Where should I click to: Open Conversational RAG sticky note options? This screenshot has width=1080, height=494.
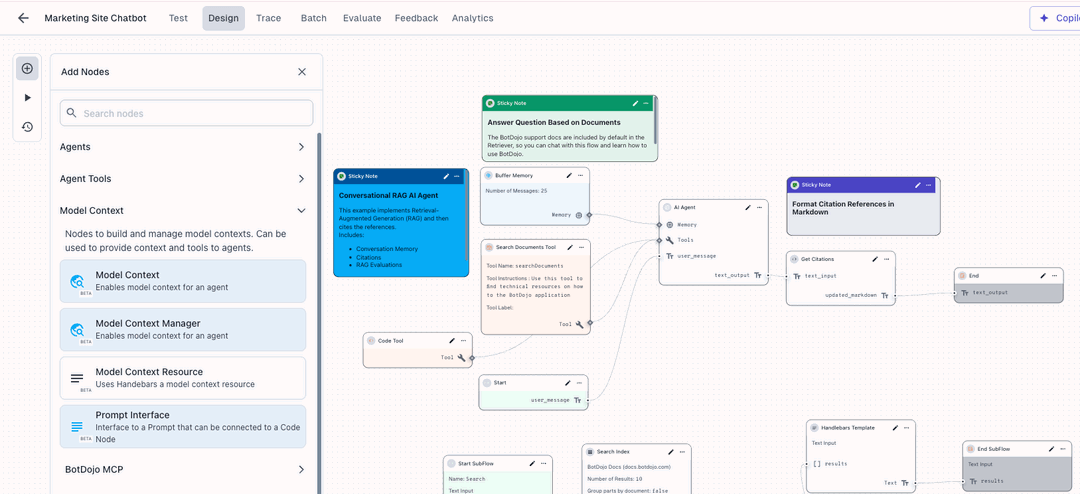[457, 176]
